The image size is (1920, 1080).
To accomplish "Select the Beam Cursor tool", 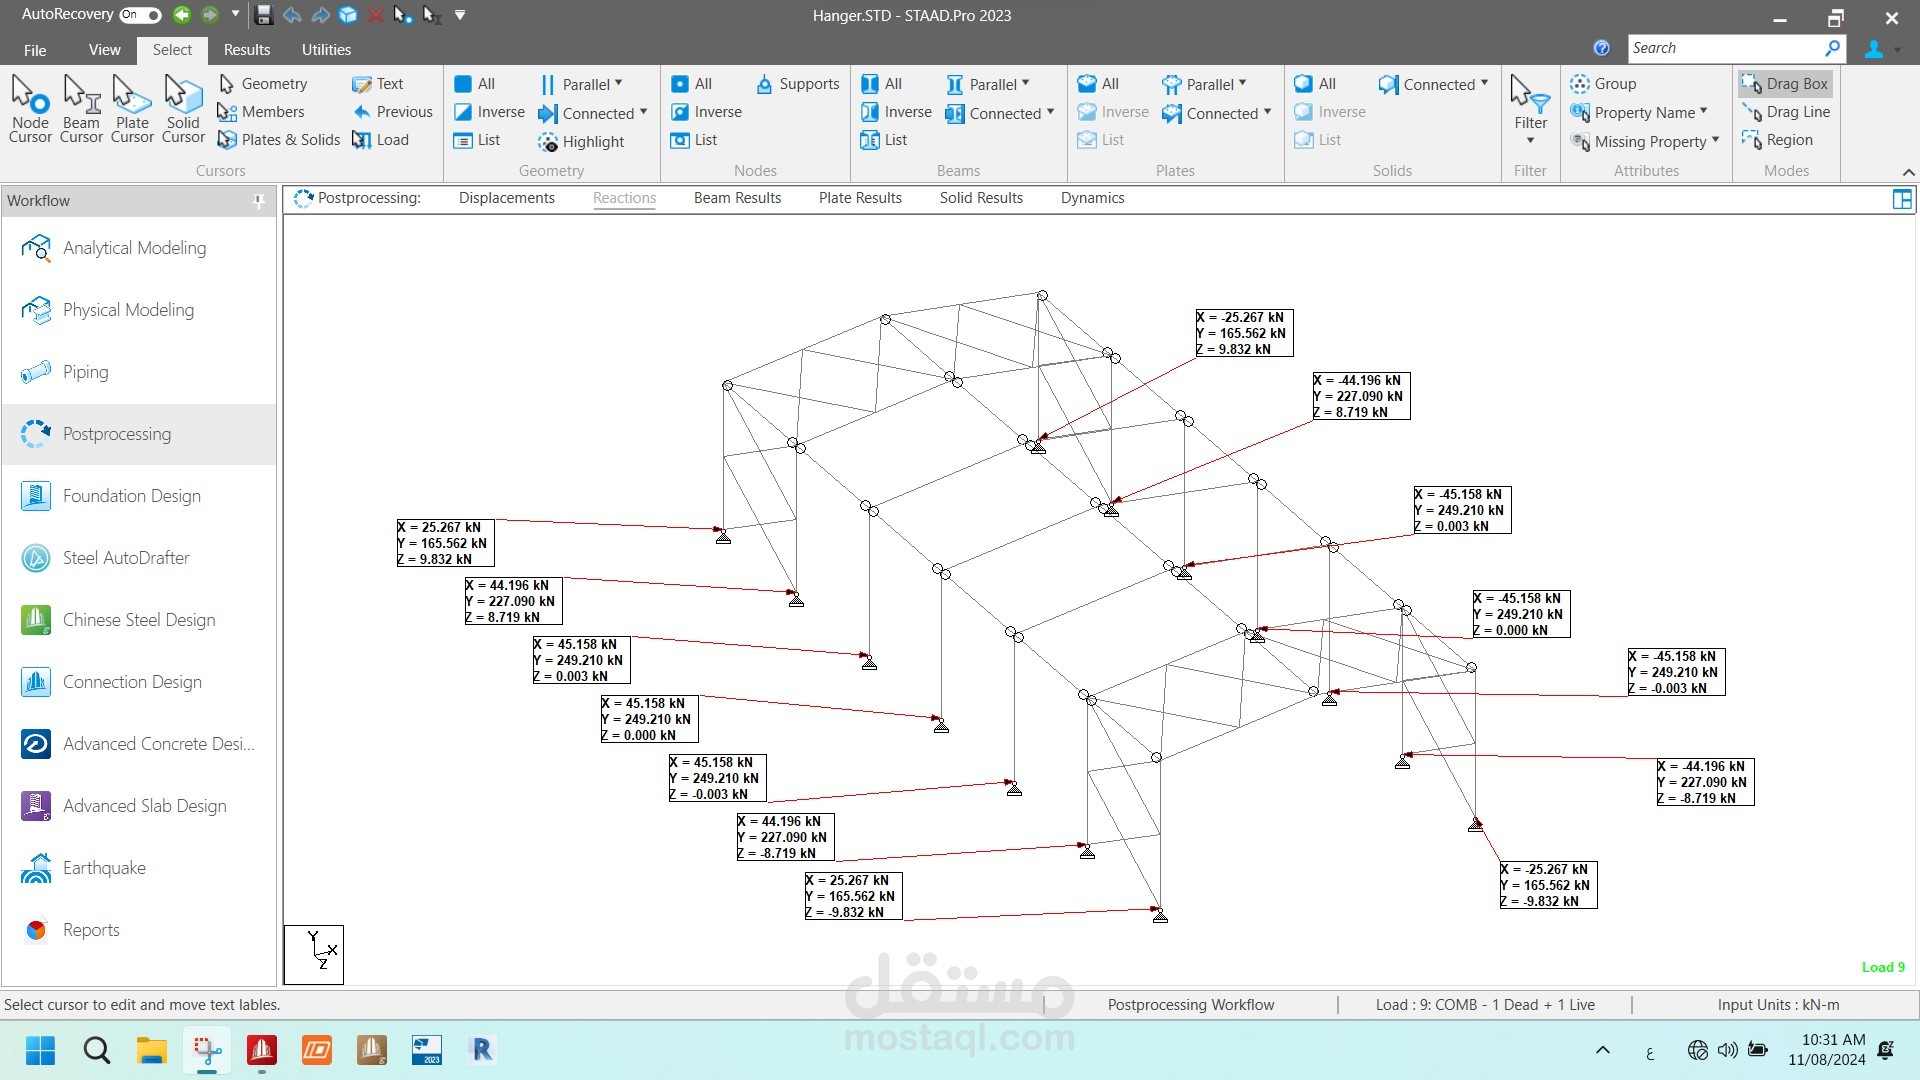I will [x=81, y=109].
